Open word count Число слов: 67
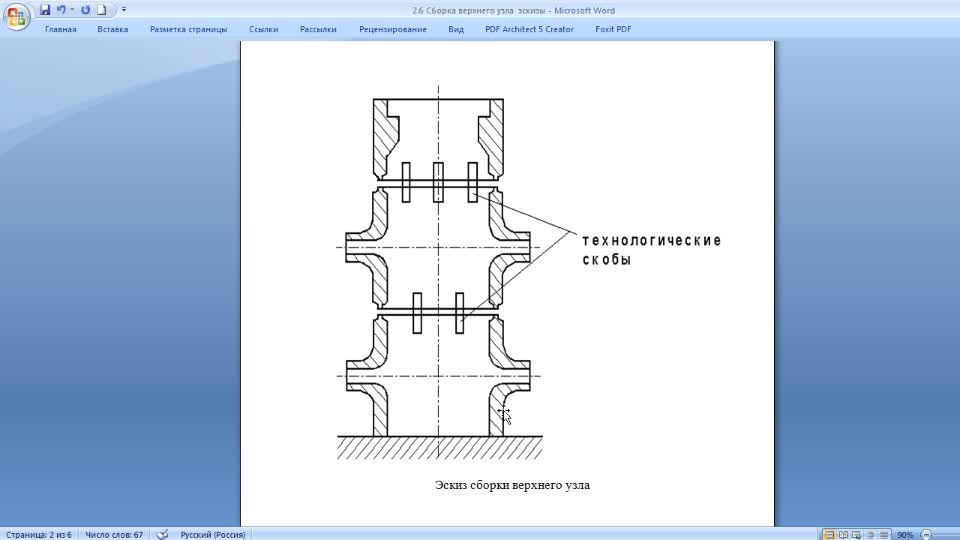The width and height of the screenshot is (960, 540). click(114, 534)
